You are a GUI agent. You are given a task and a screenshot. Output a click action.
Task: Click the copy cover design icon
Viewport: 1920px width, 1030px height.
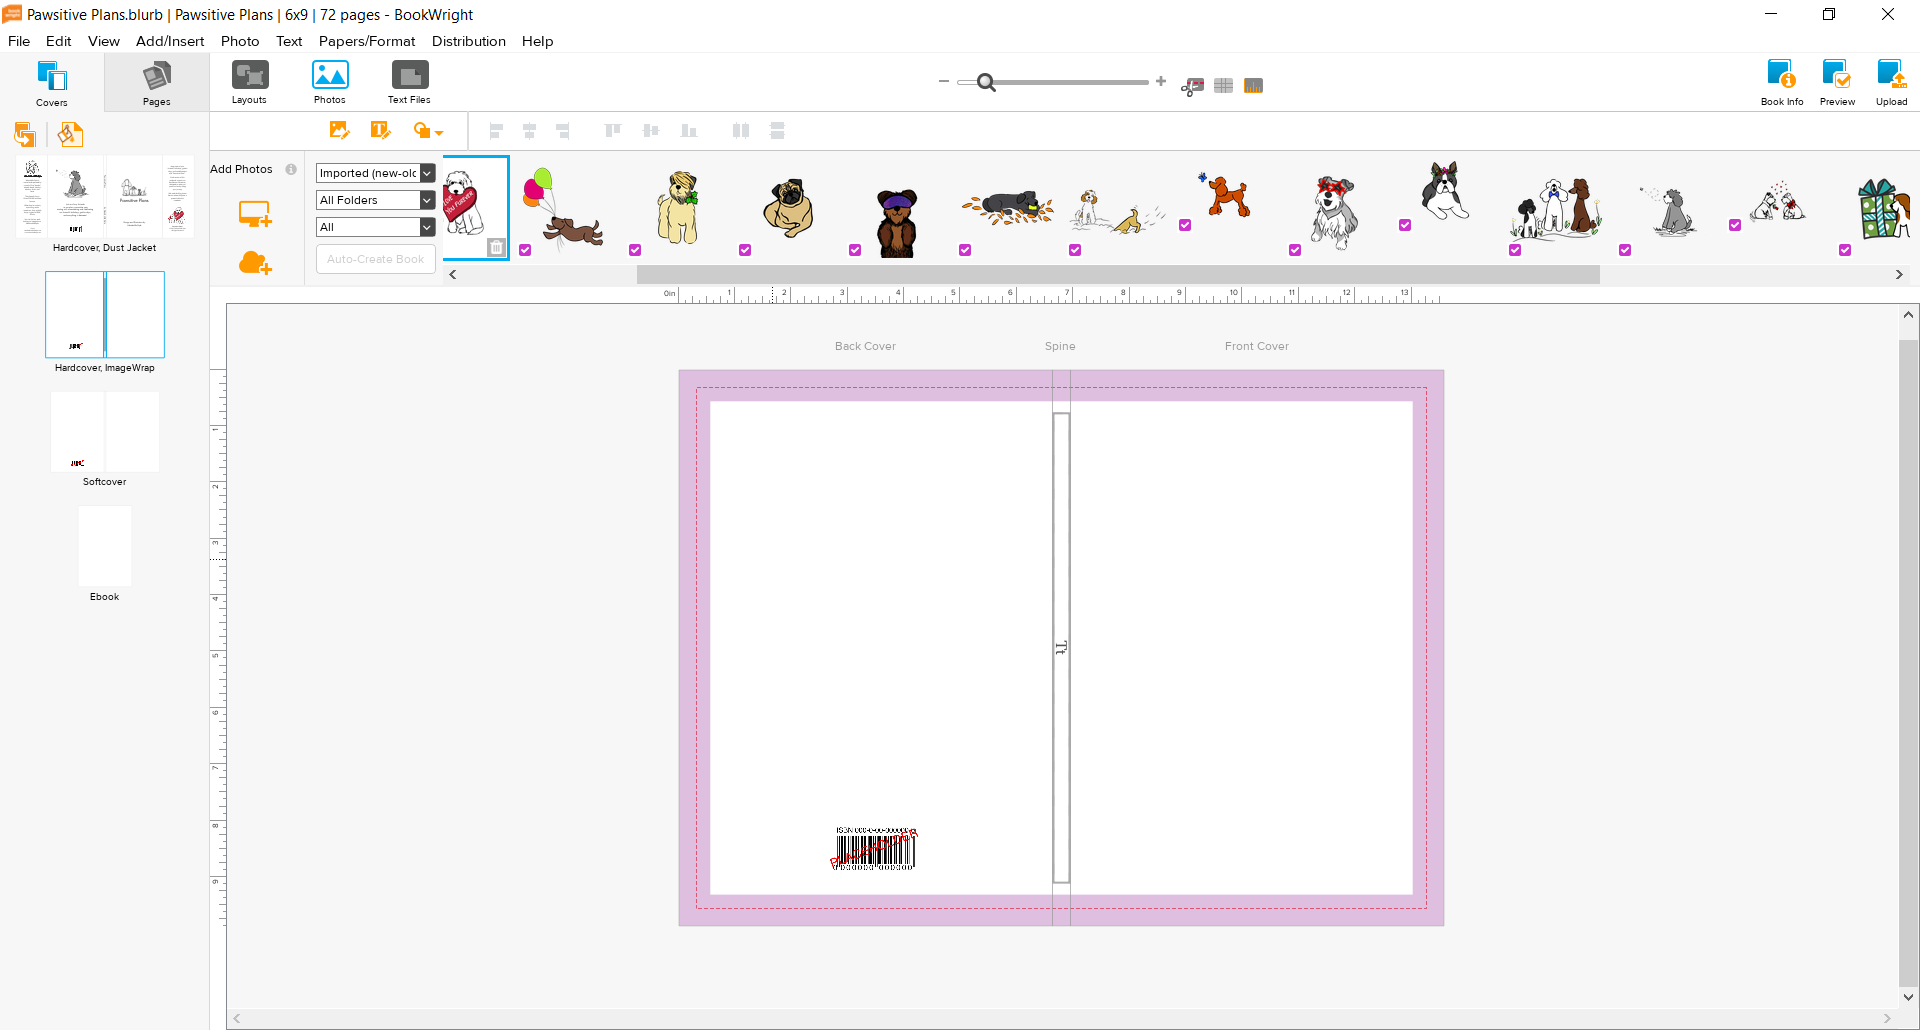[25, 134]
